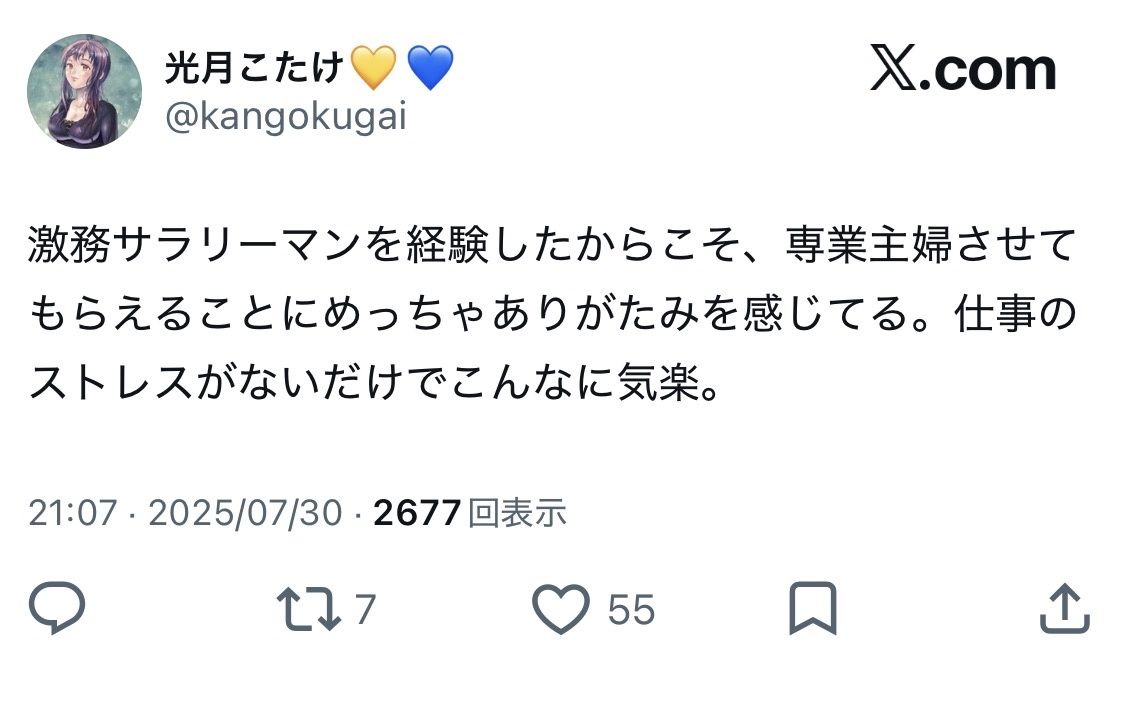Image resolution: width=1125 pixels, height=713 pixels.
Task: Open the 2677 view count
Action: (x=417, y=513)
